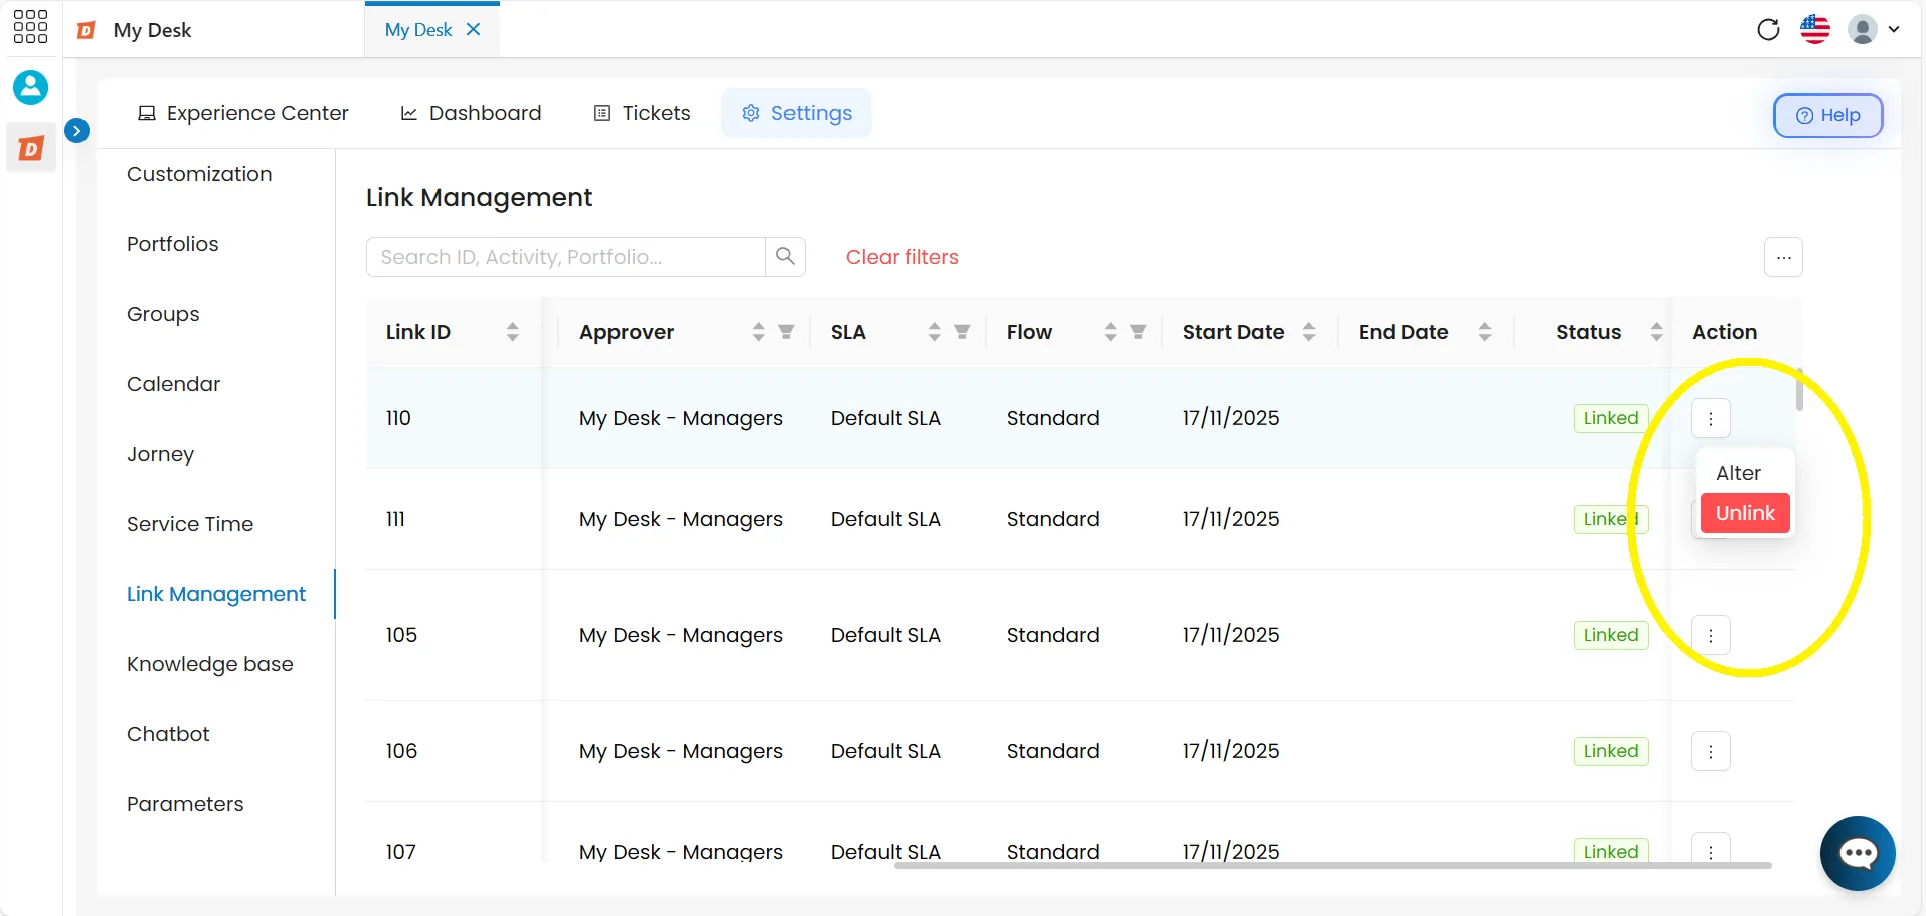Image resolution: width=1926 pixels, height=916 pixels.
Task: Open the chat support bubble
Action: pos(1858,853)
